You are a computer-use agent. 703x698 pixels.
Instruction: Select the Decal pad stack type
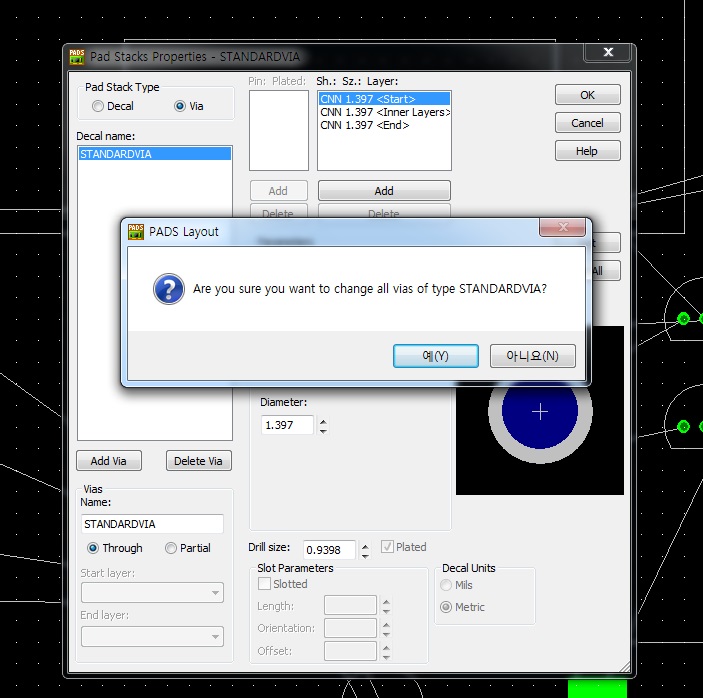click(98, 106)
